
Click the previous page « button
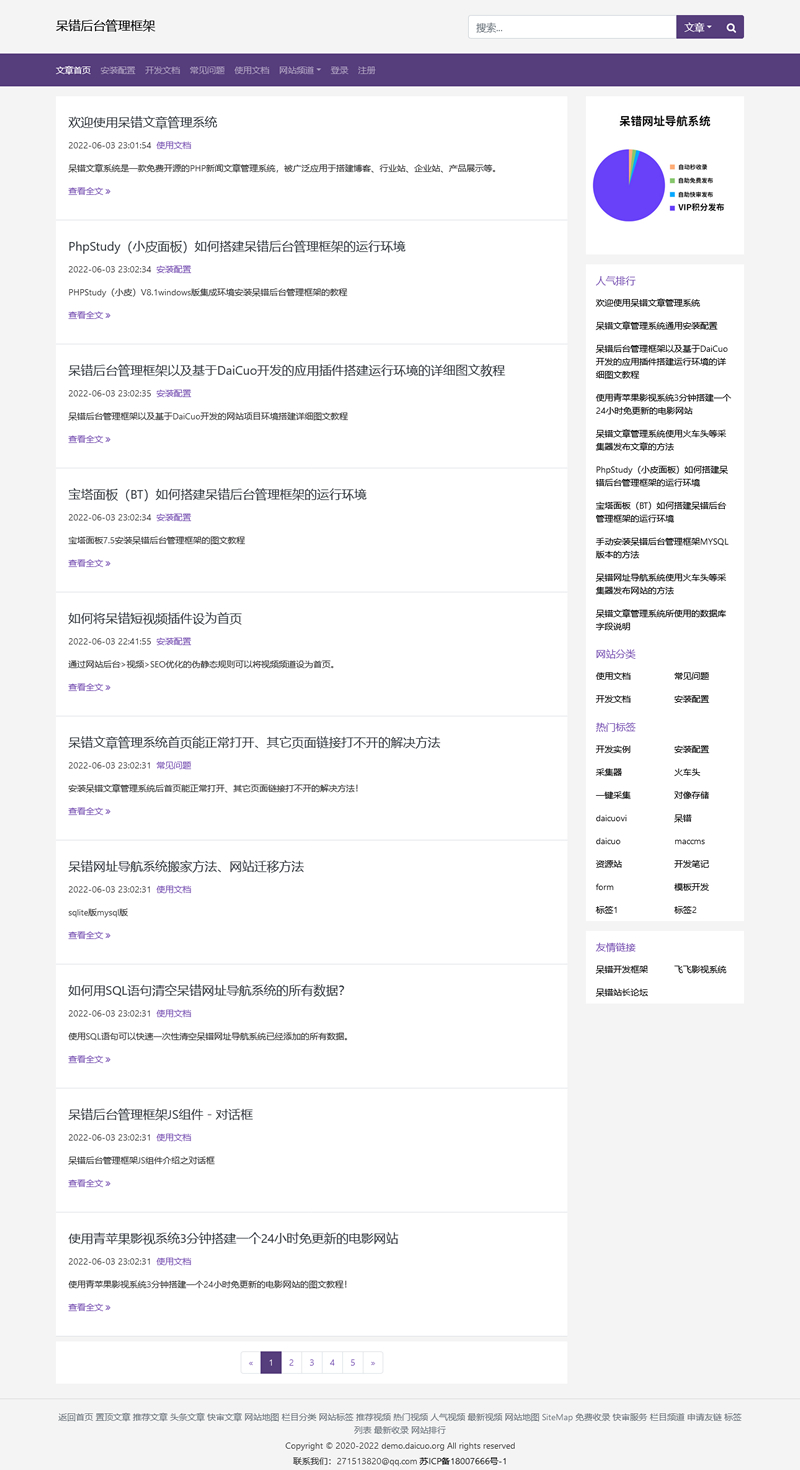point(250,1362)
